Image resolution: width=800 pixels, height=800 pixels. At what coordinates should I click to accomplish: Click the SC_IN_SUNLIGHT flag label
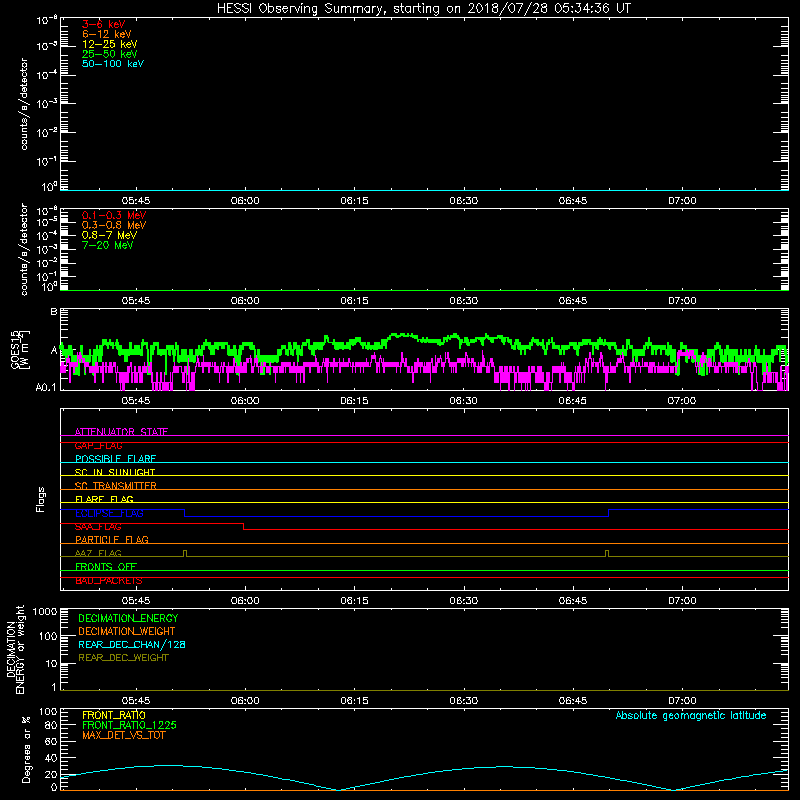(x=115, y=472)
